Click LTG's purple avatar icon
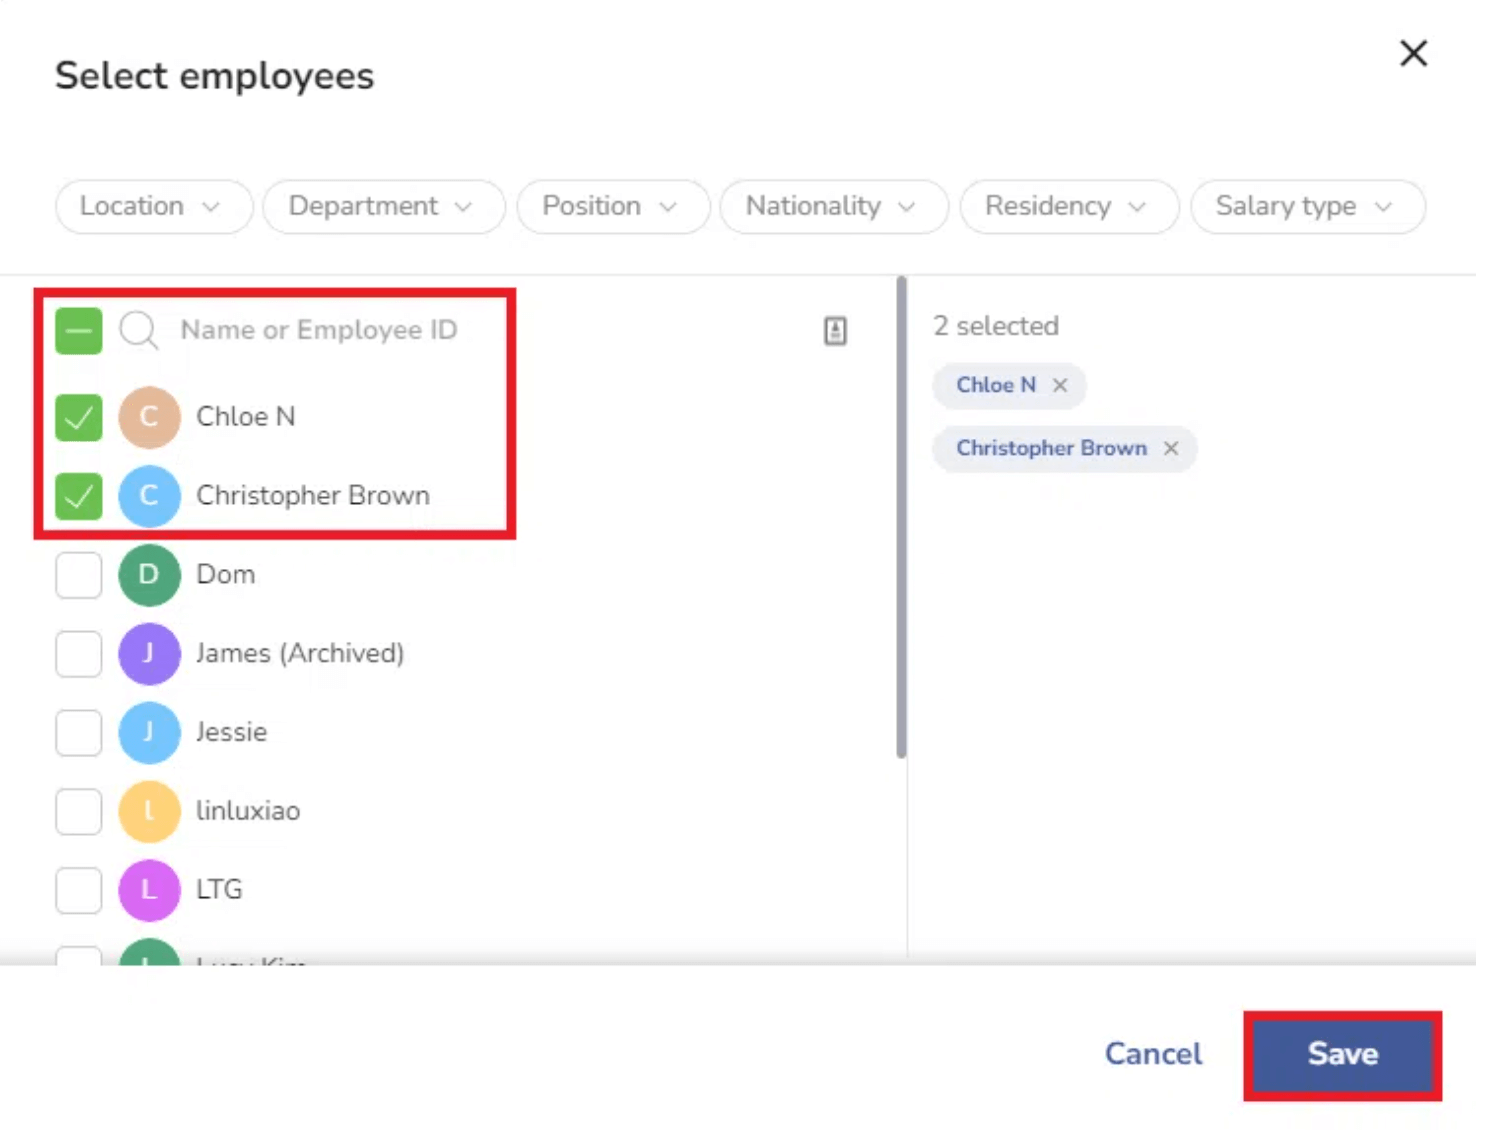The height and width of the screenshot is (1130, 1496). coord(149,889)
